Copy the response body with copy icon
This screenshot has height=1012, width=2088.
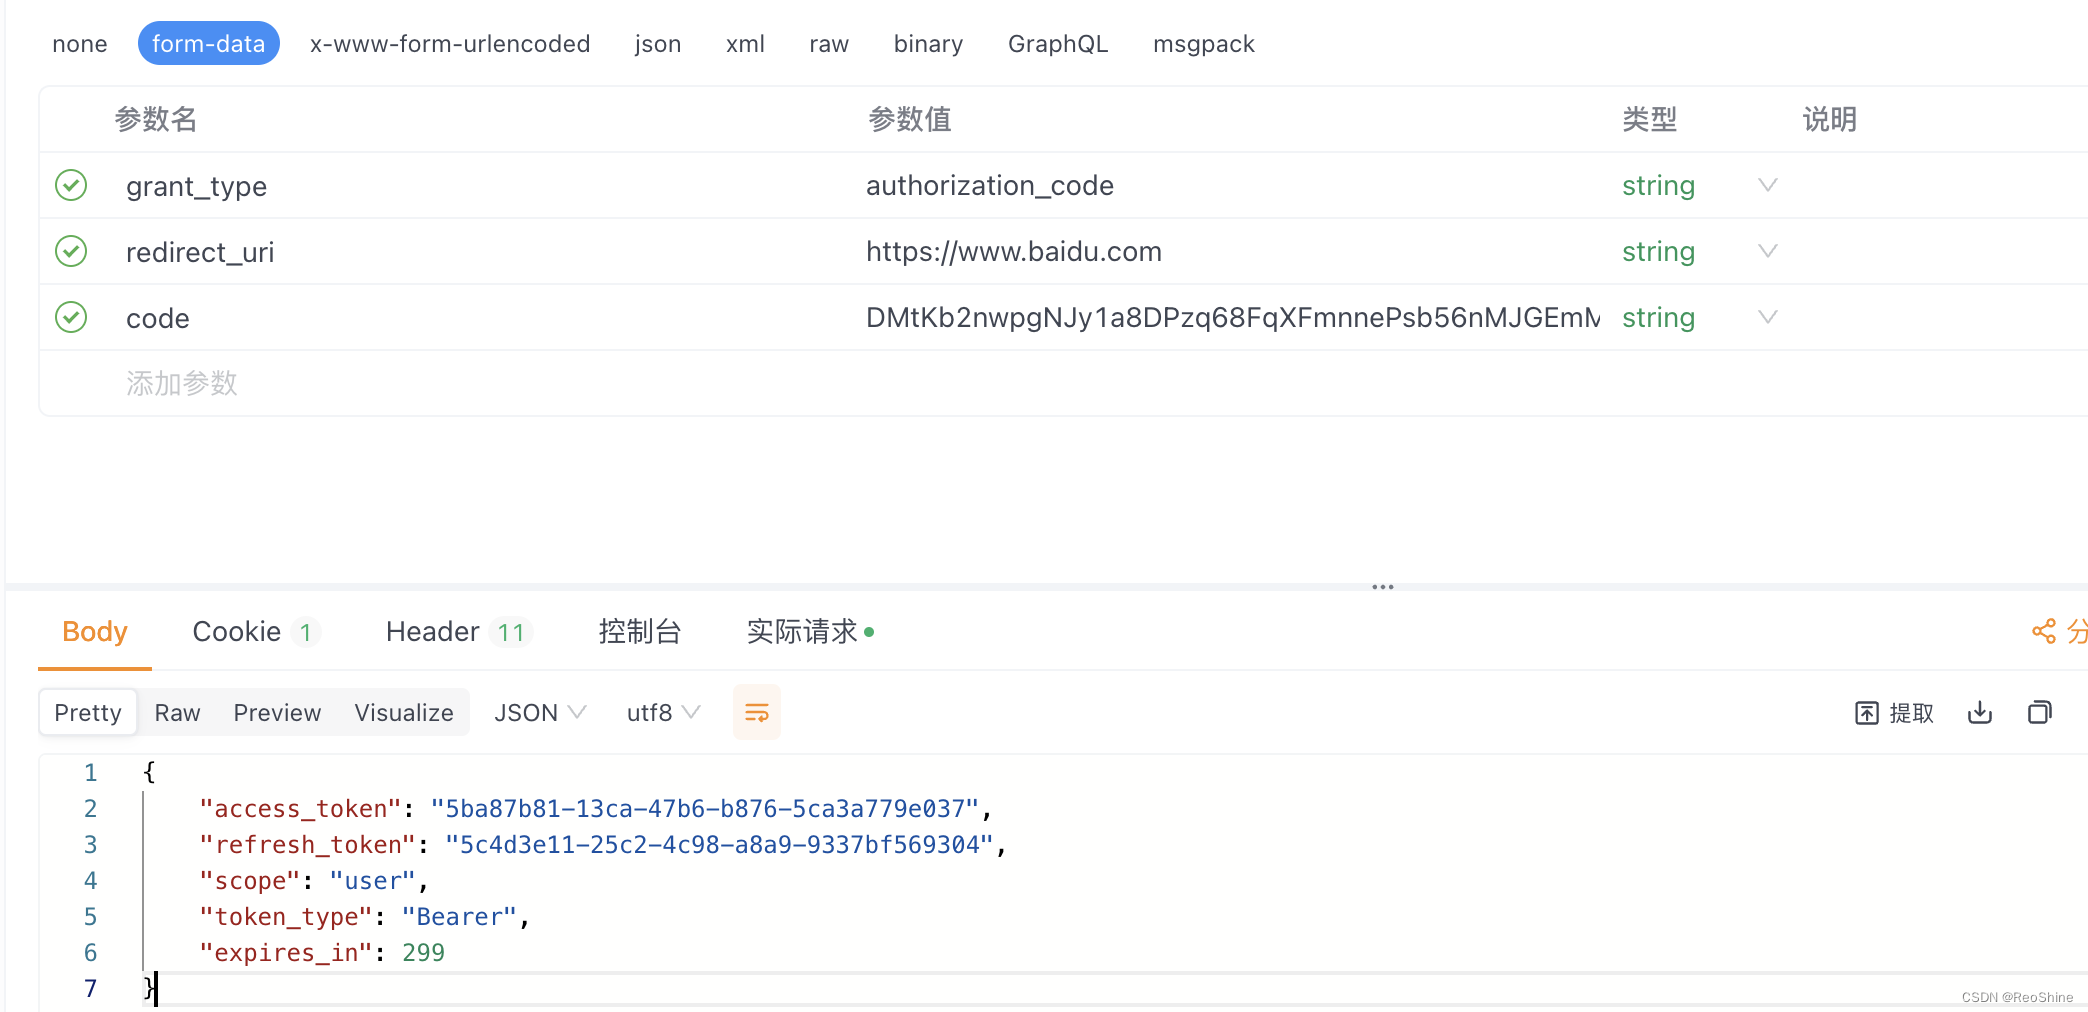[x=2040, y=712]
